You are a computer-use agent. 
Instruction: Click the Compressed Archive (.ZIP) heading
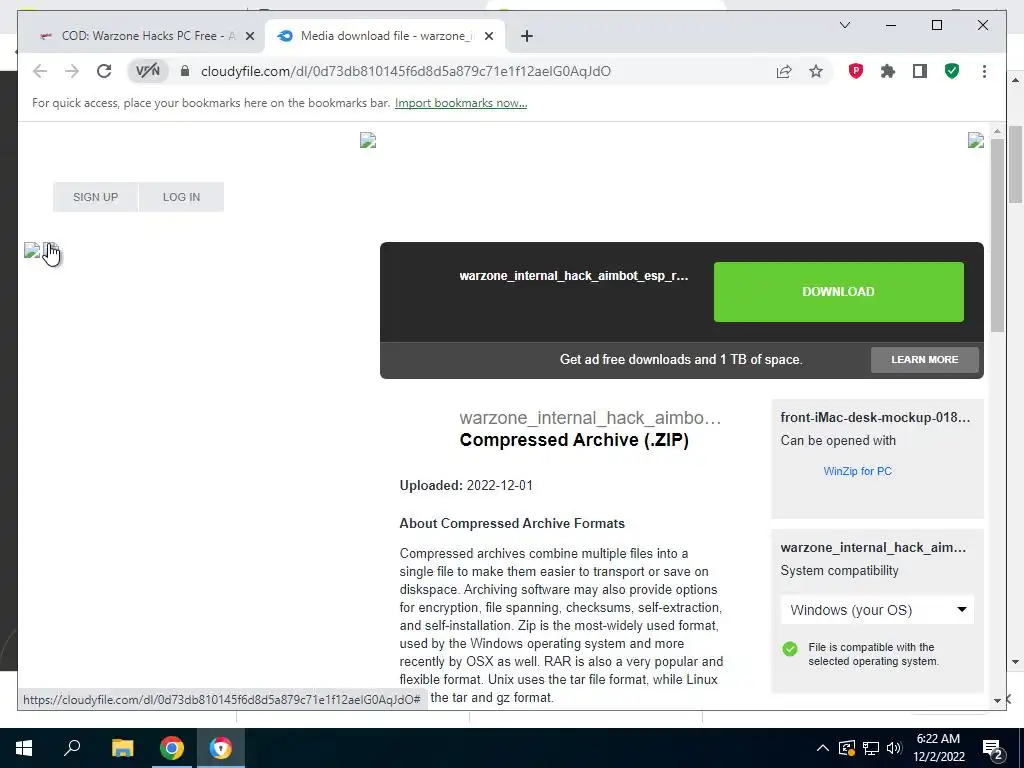(574, 440)
